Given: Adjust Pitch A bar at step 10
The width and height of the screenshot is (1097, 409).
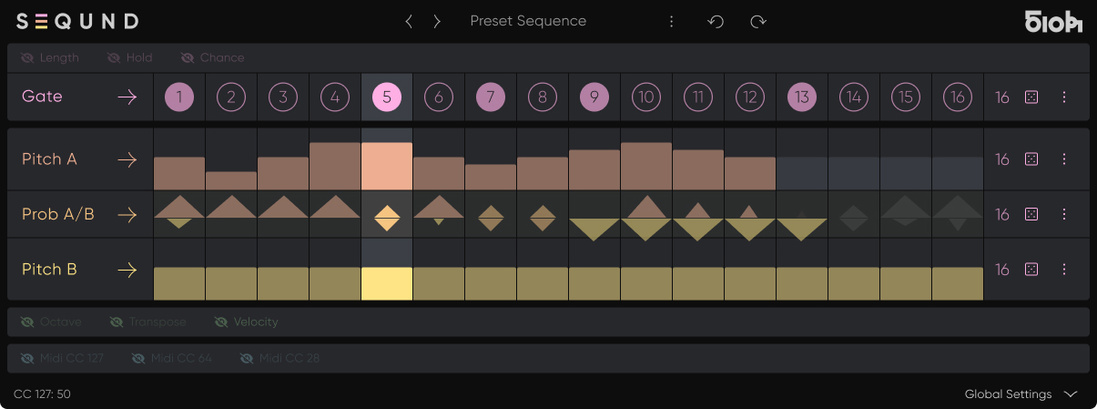Looking at the screenshot, I should click(646, 167).
